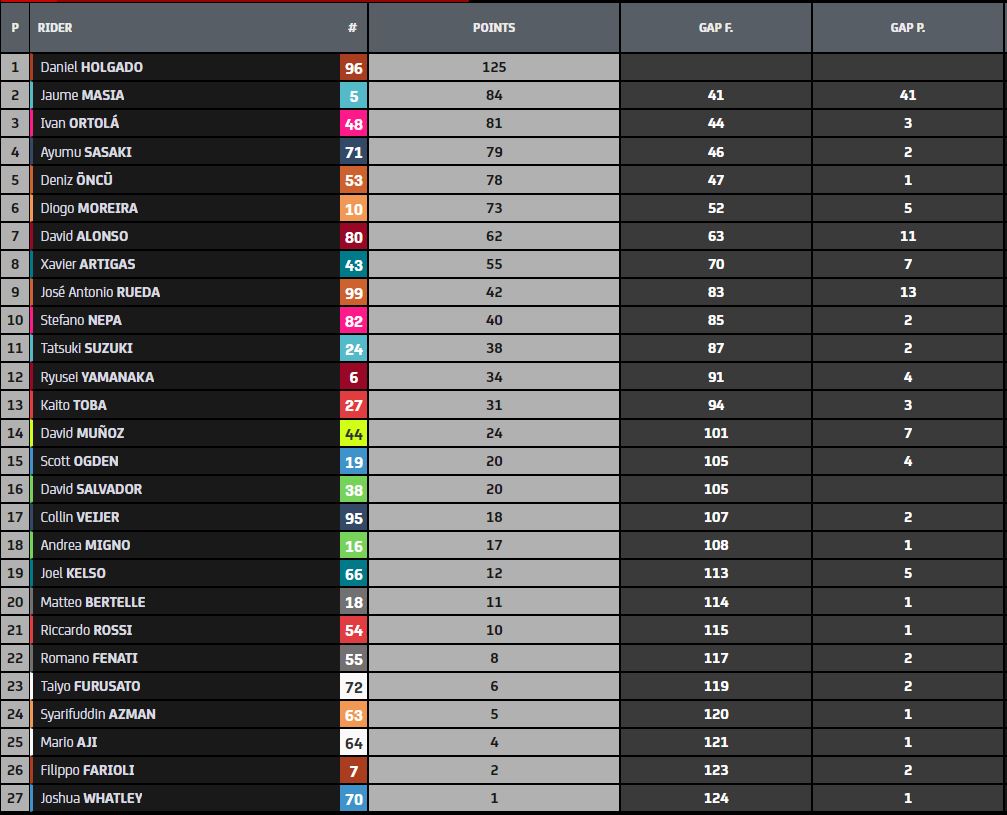Sort by the POINTS column header
This screenshot has width=1007, height=815.
[x=494, y=28]
